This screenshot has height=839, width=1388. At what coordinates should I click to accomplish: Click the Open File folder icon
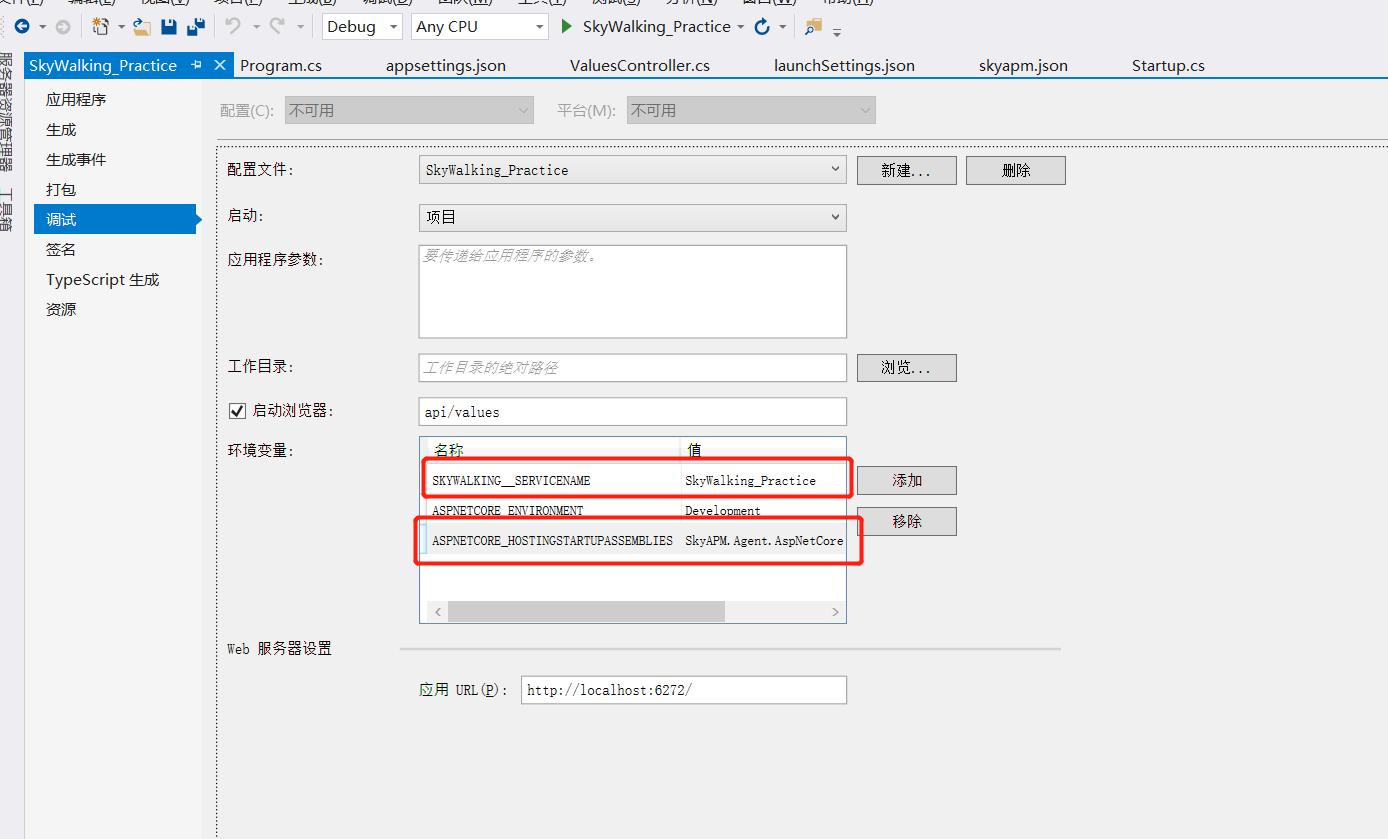[142, 27]
